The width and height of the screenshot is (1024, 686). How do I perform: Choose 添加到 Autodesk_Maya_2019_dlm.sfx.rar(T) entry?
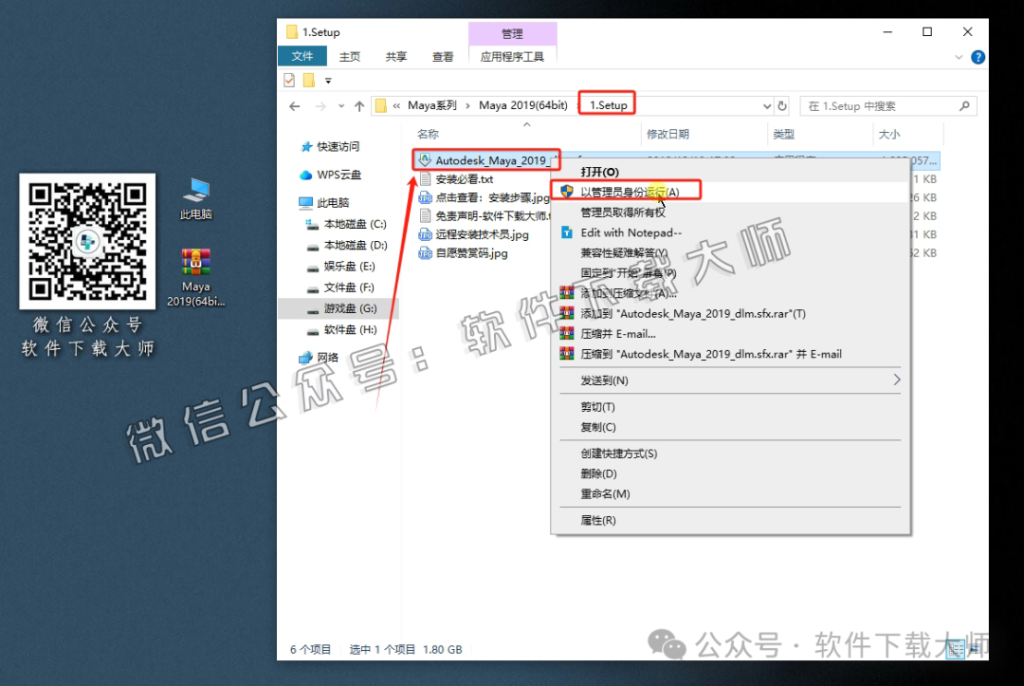693,314
